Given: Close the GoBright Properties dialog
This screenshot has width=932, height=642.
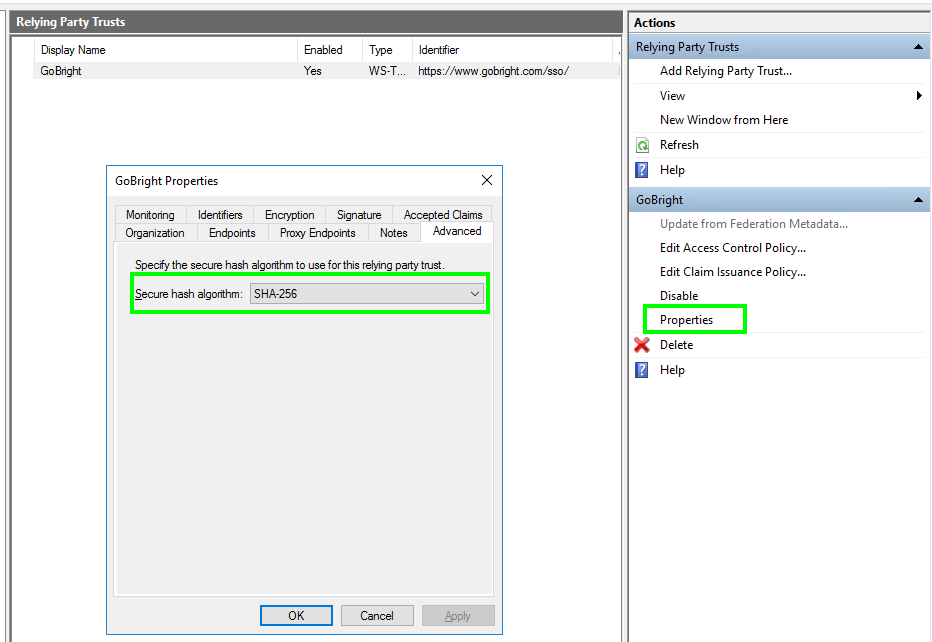Looking at the screenshot, I should [x=487, y=181].
